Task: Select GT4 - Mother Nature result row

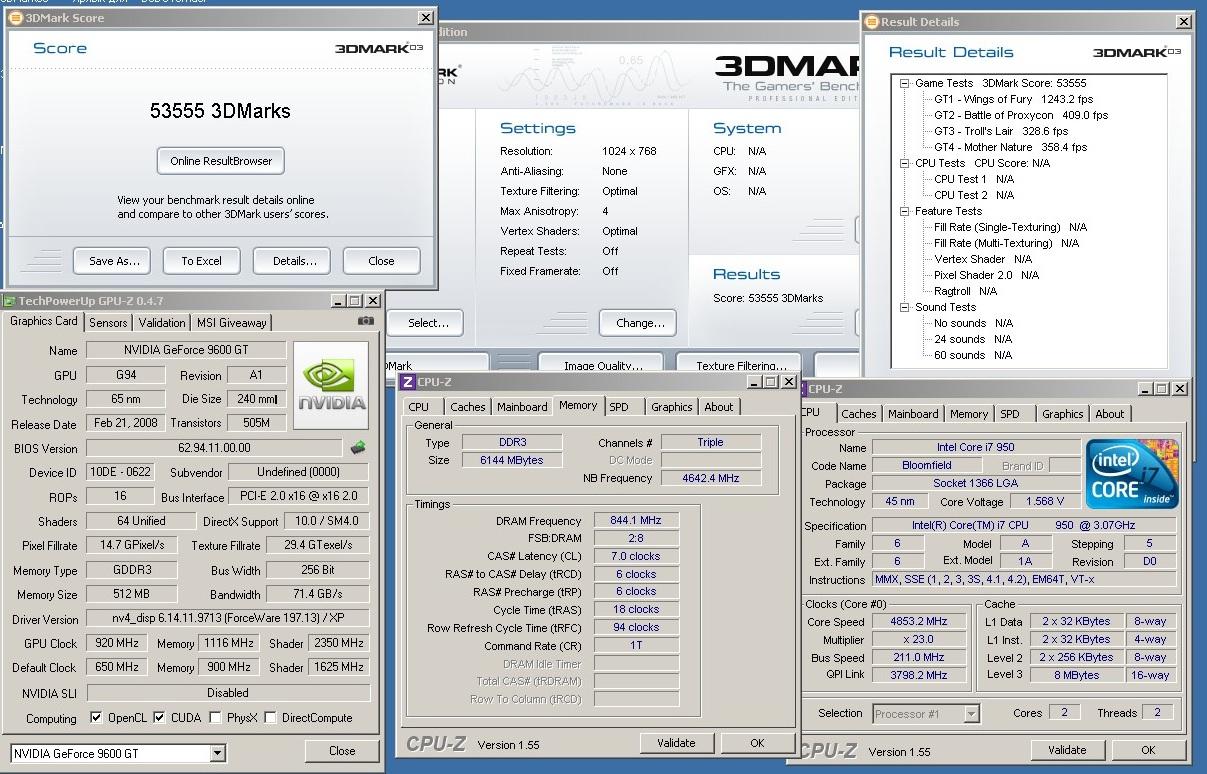Action: 1010,147
